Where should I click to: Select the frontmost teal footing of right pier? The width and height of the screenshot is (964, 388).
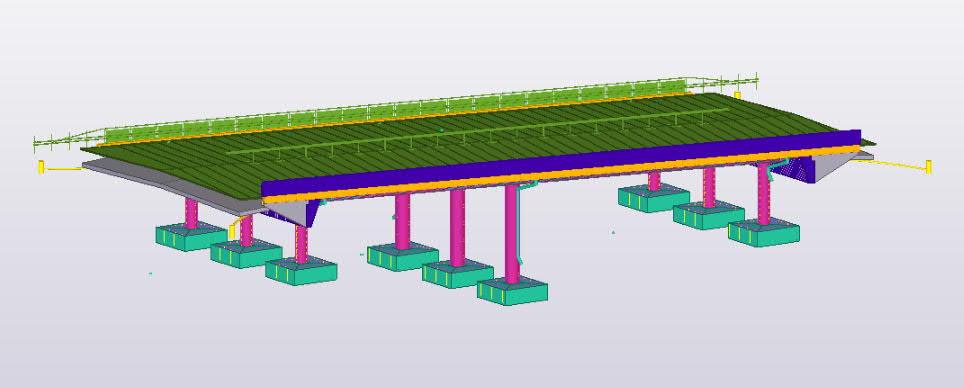click(x=764, y=233)
